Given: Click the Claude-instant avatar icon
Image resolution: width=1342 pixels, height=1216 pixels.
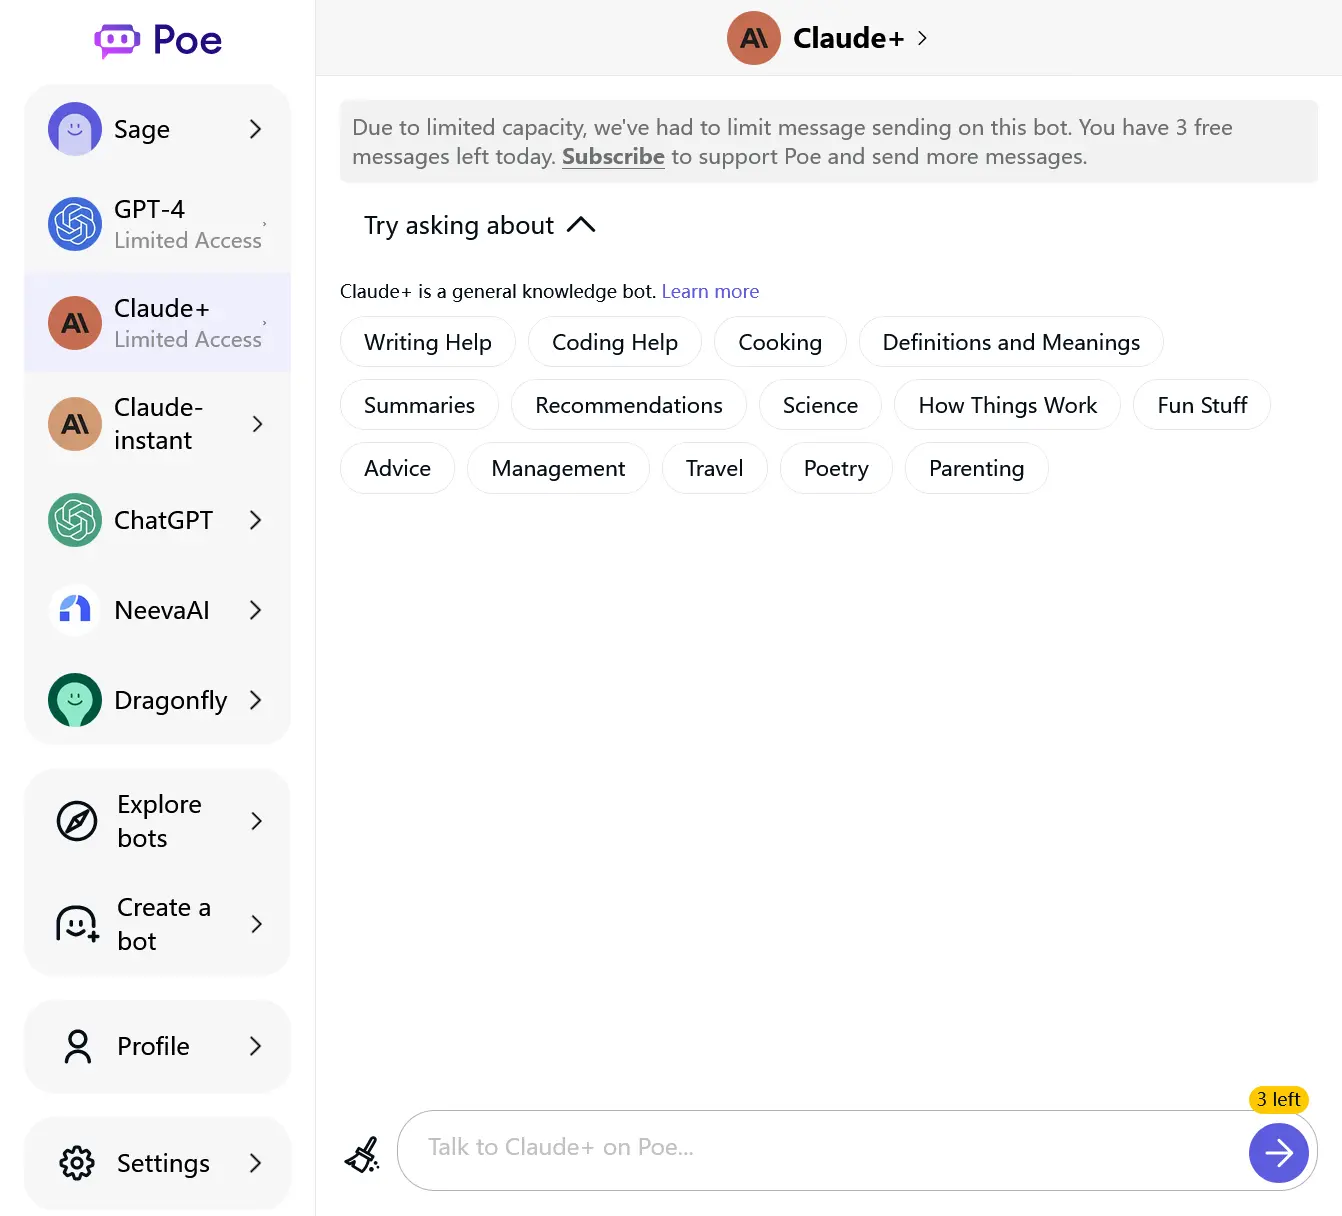Looking at the screenshot, I should click(75, 424).
